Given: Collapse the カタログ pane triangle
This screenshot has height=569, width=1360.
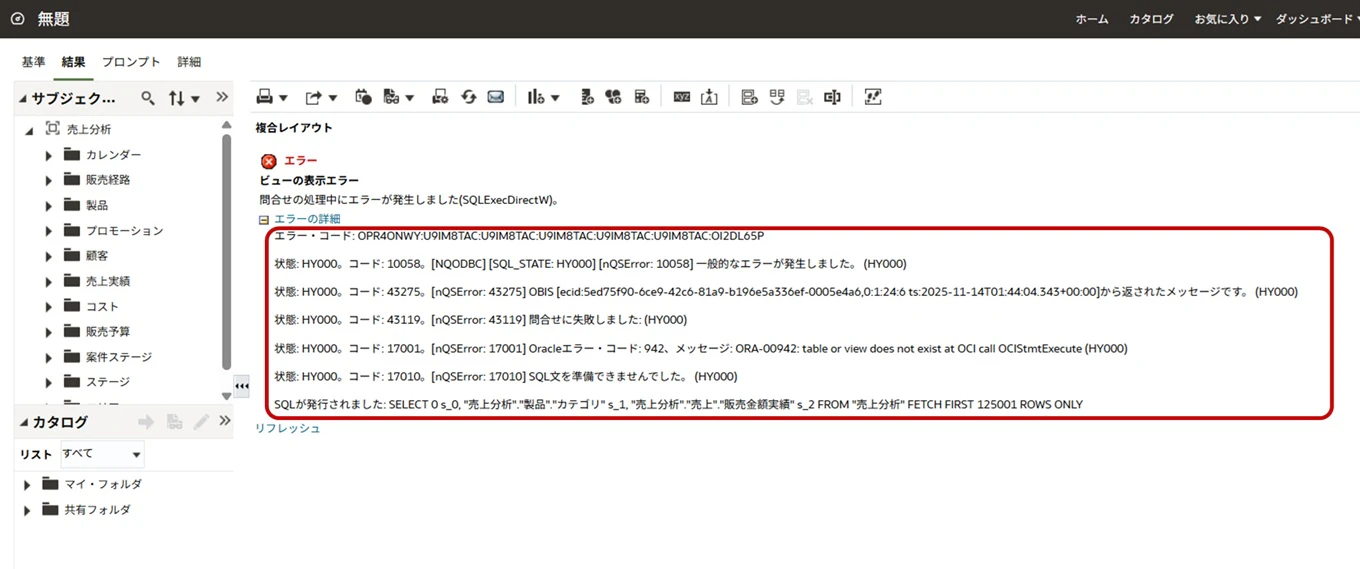Looking at the screenshot, I should [x=24, y=423].
